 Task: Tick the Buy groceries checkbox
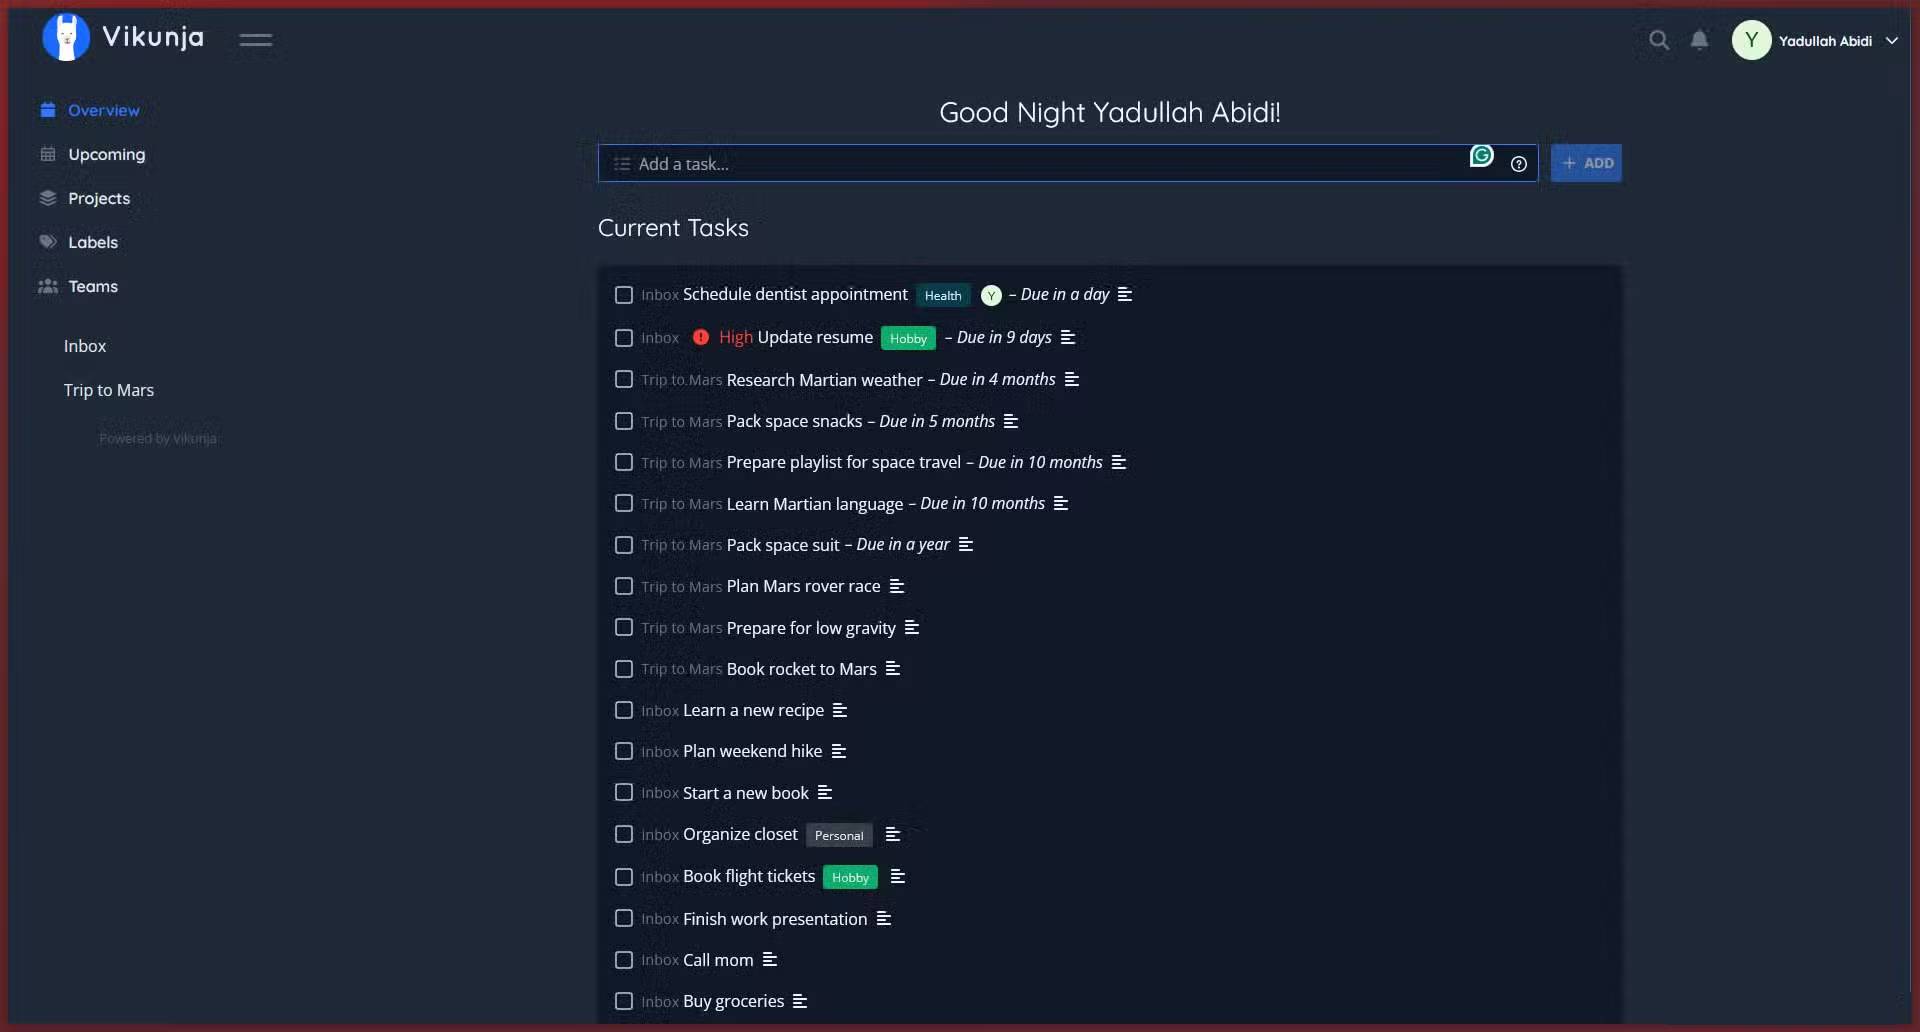pyautogui.click(x=624, y=1001)
